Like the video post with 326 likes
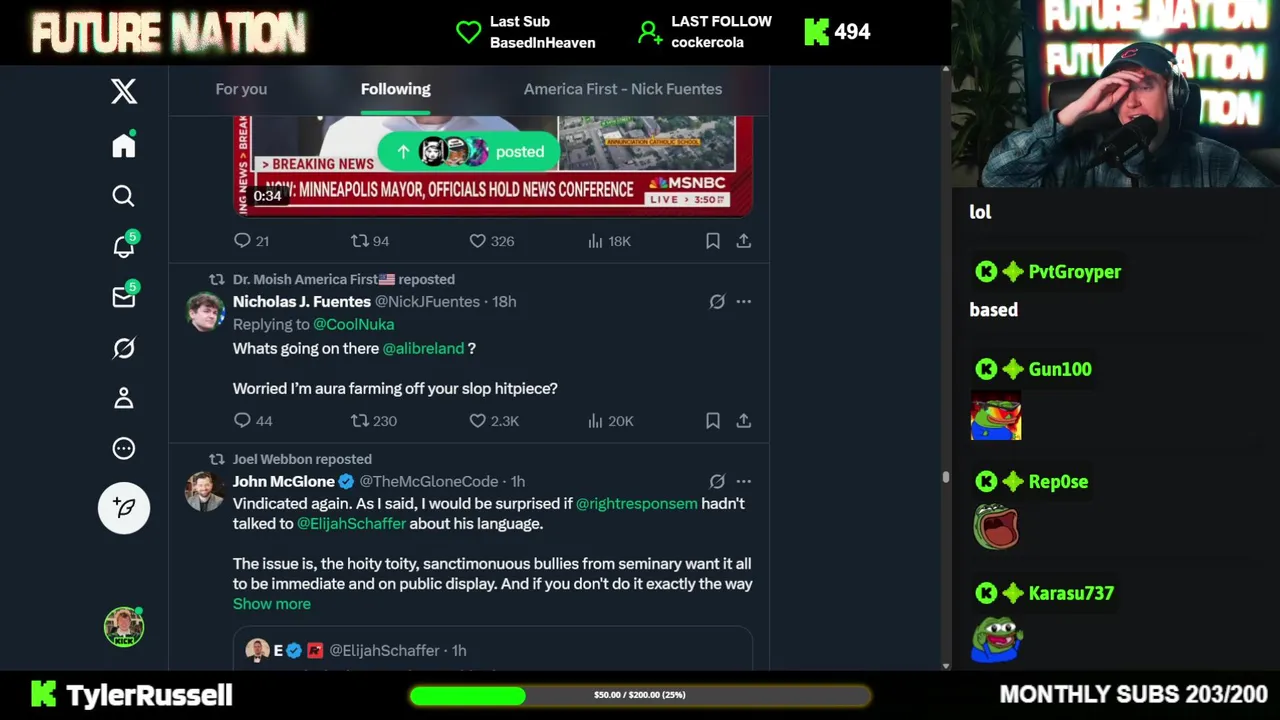Viewport: 1280px width, 720px height. [x=491, y=241]
